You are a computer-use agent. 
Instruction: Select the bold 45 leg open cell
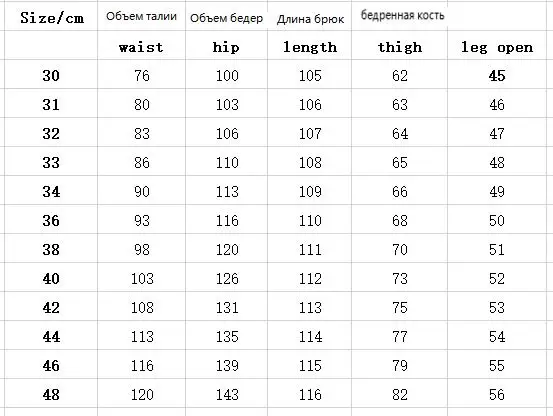497,74
